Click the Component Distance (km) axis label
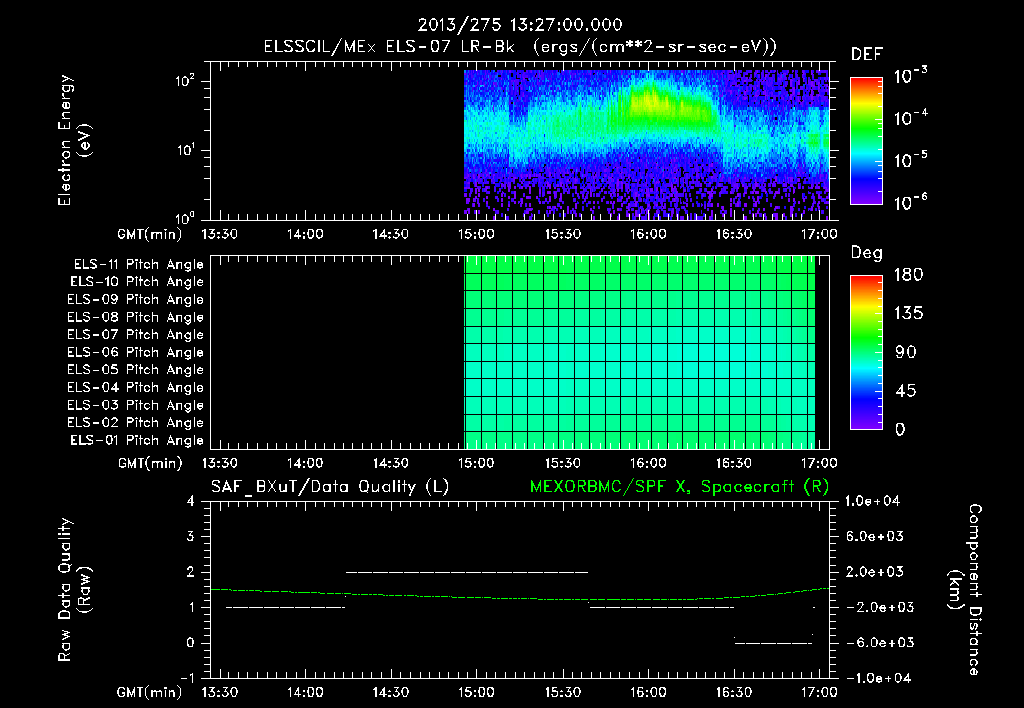The height and width of the screenshot is (708, 1024). pos(965,590)
